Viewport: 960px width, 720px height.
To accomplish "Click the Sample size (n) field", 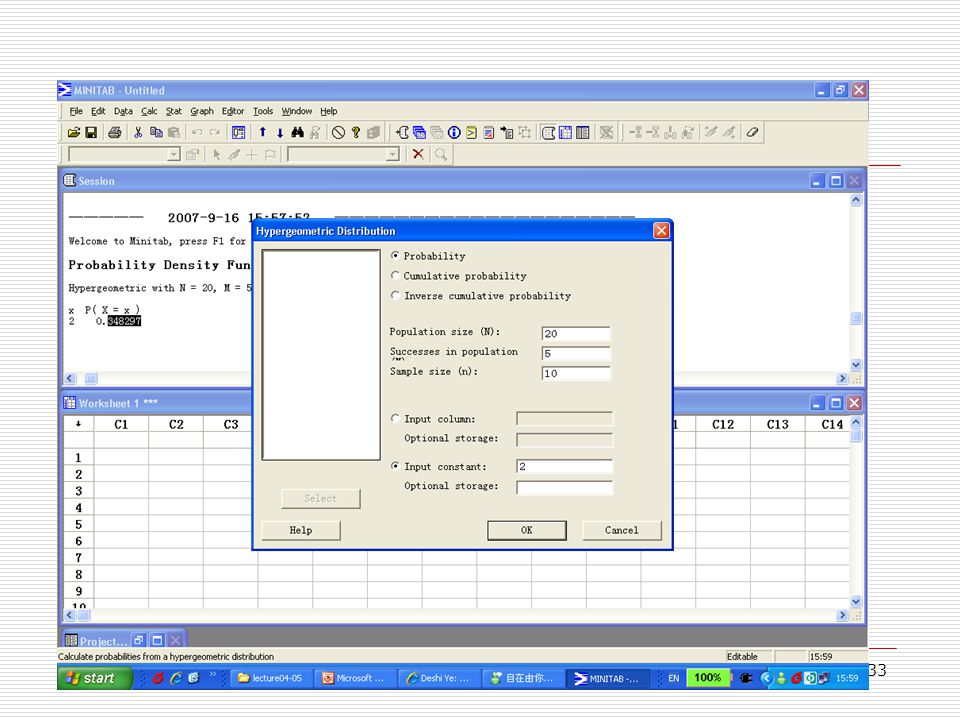I will [576, 373].
